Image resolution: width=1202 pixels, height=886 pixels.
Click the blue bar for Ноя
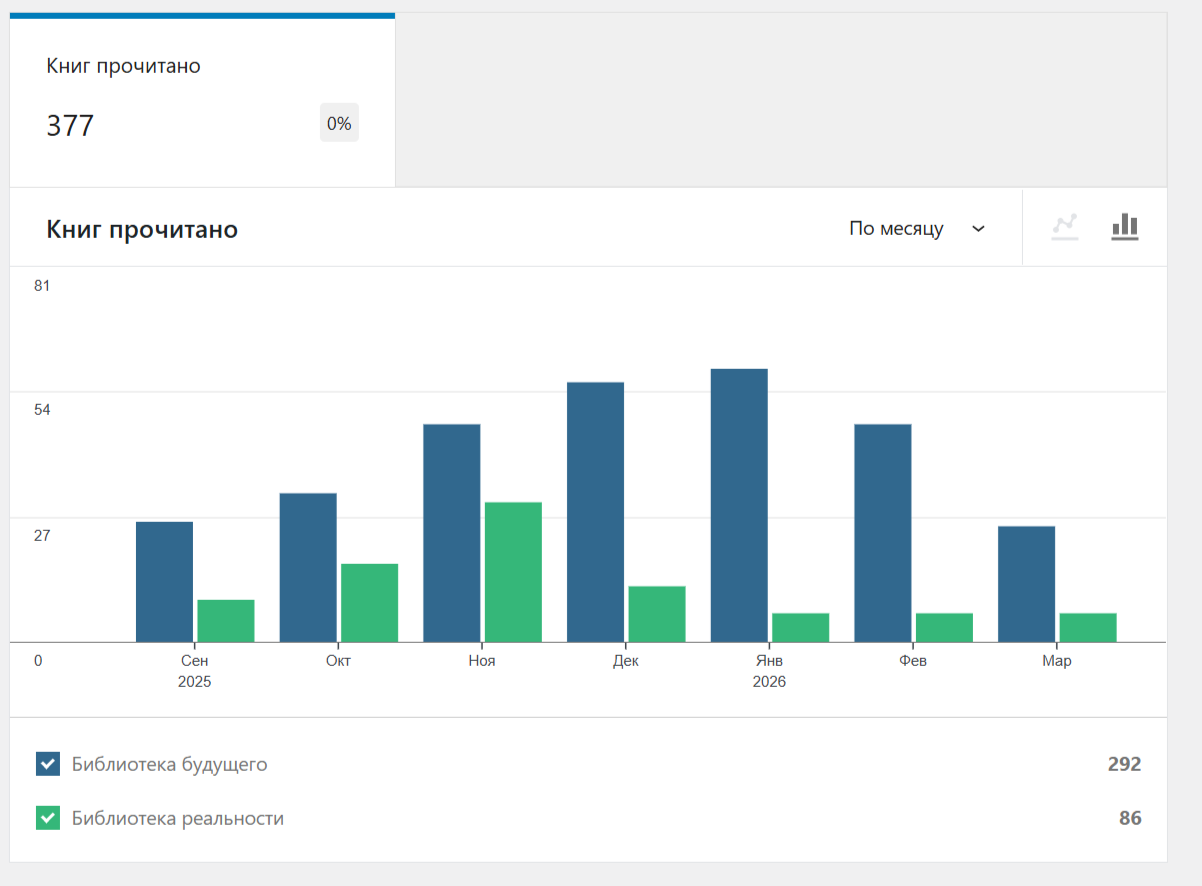tap(451, 533)
